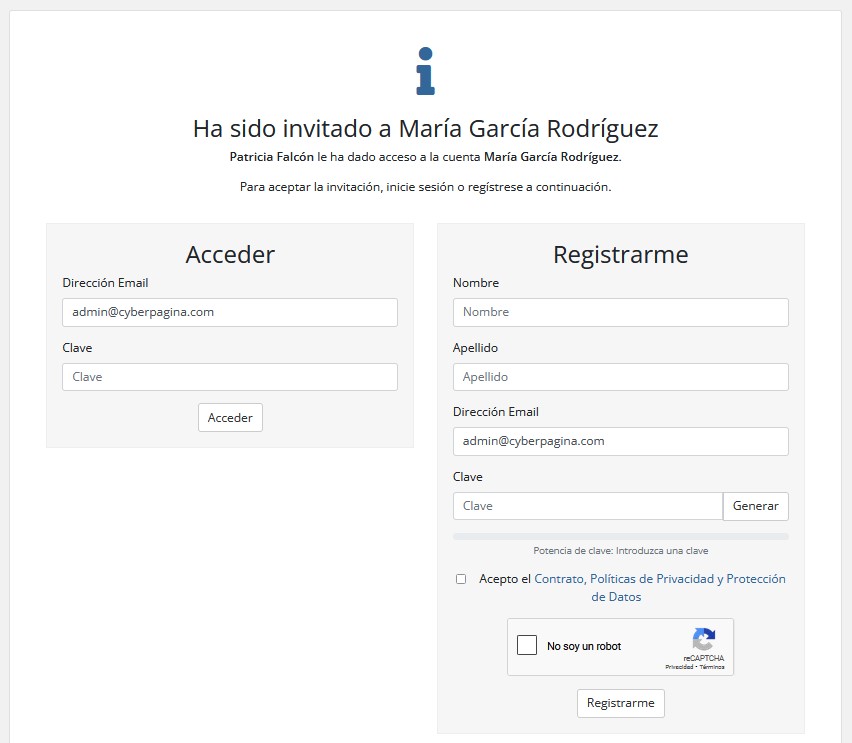852x743 pixels.
Task: Click into the Apellido input field
Action: point(620,377)
